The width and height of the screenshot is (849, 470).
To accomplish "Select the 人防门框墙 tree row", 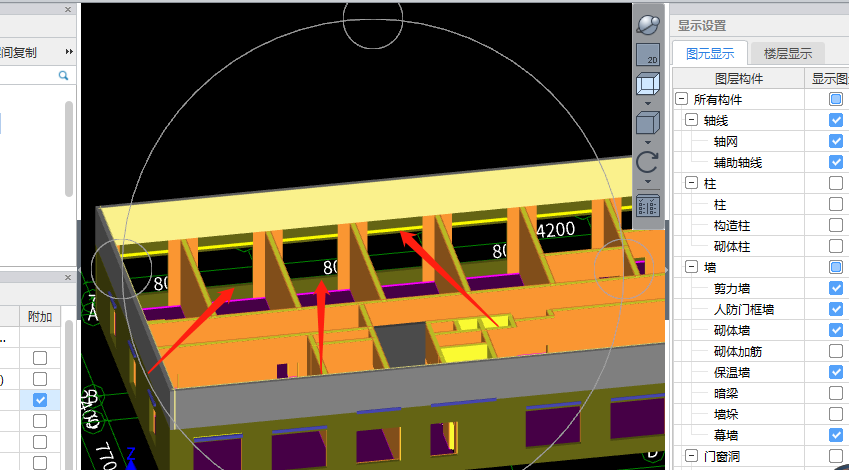I will click(744, 309).
